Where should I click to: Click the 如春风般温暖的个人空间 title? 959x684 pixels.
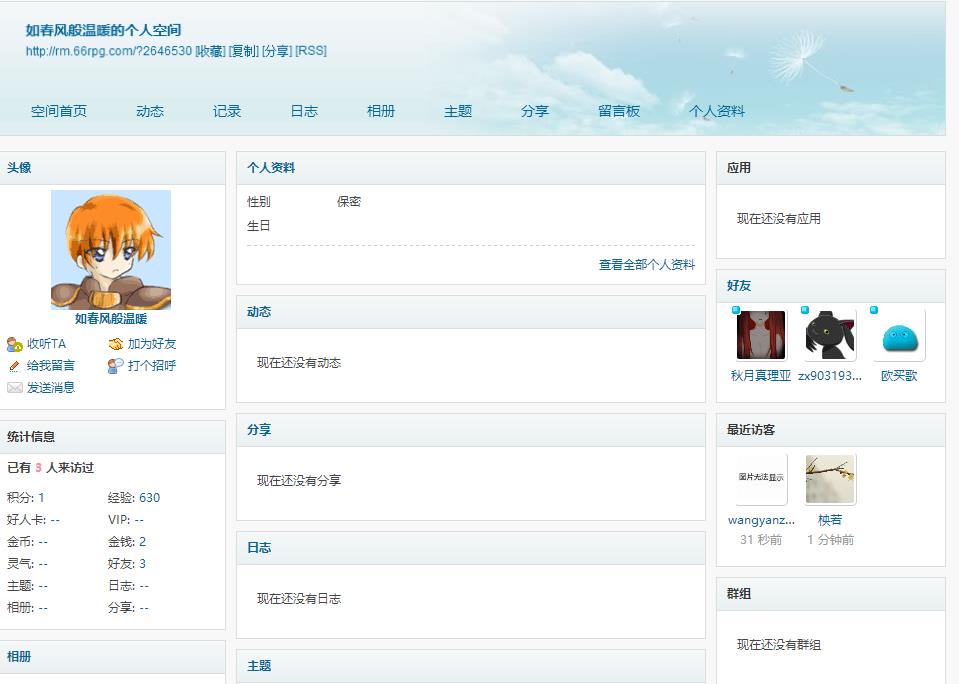(103, 30)
